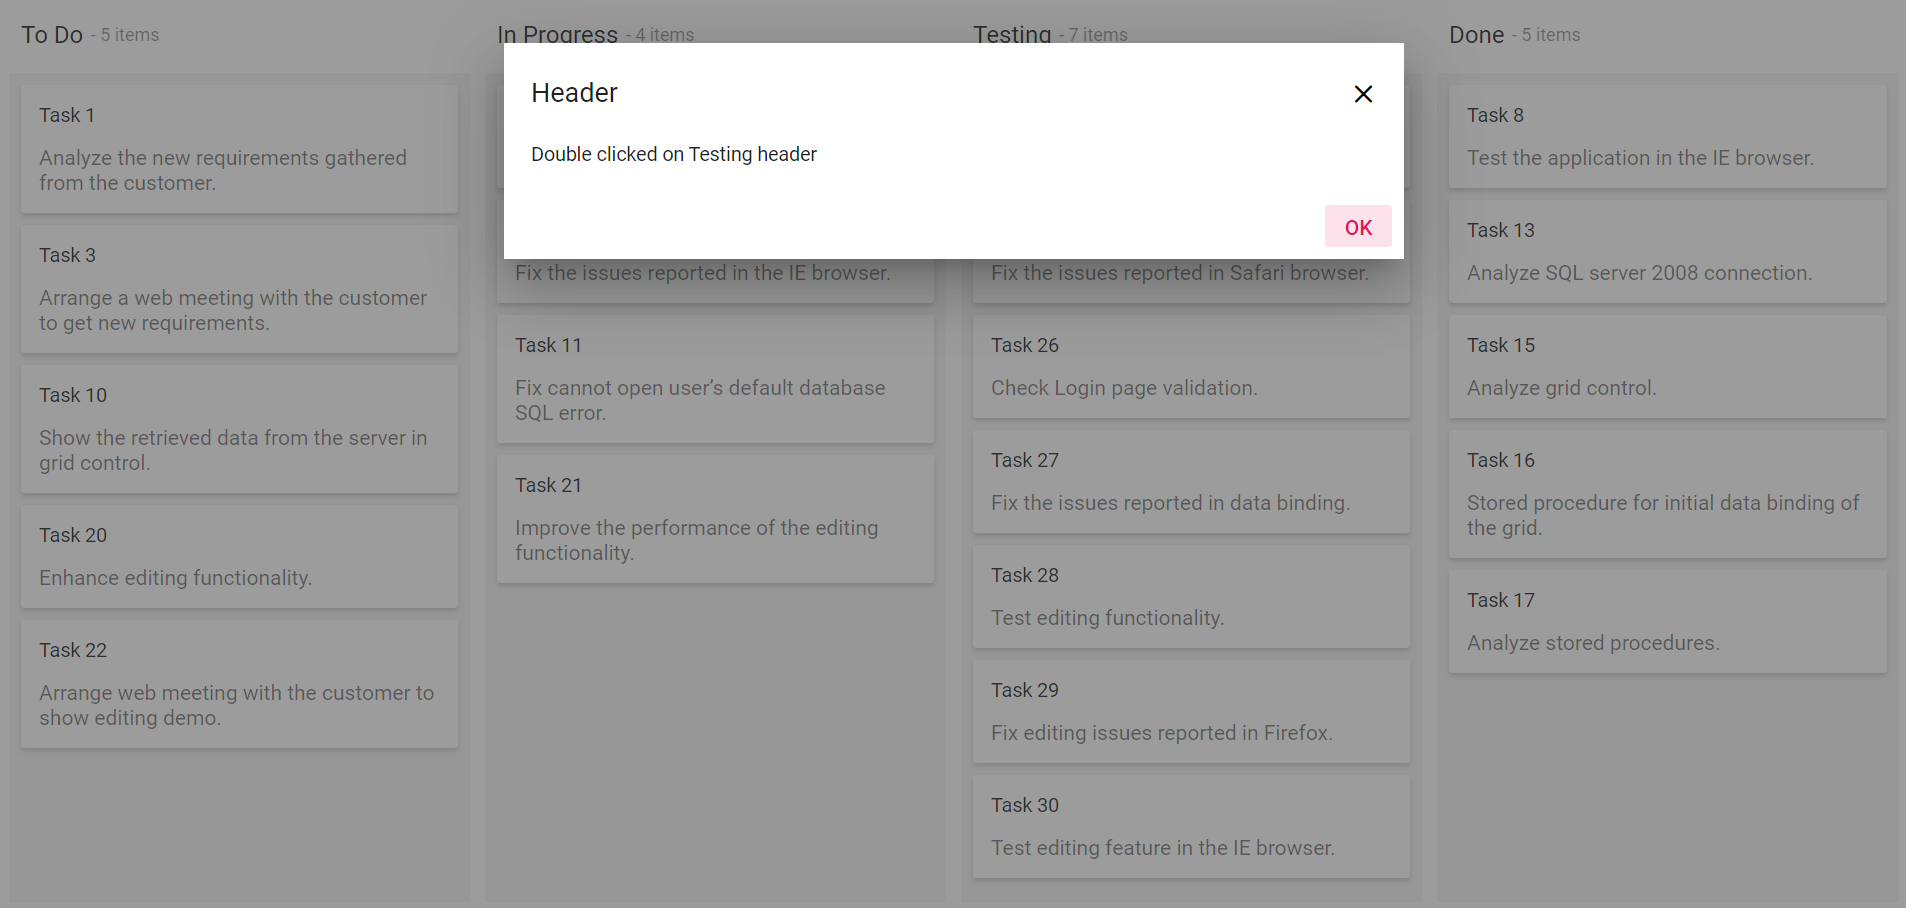1906x908 pixels.
Task: Click Task 16 Stored procedure card
Action: pos(1668,494)
